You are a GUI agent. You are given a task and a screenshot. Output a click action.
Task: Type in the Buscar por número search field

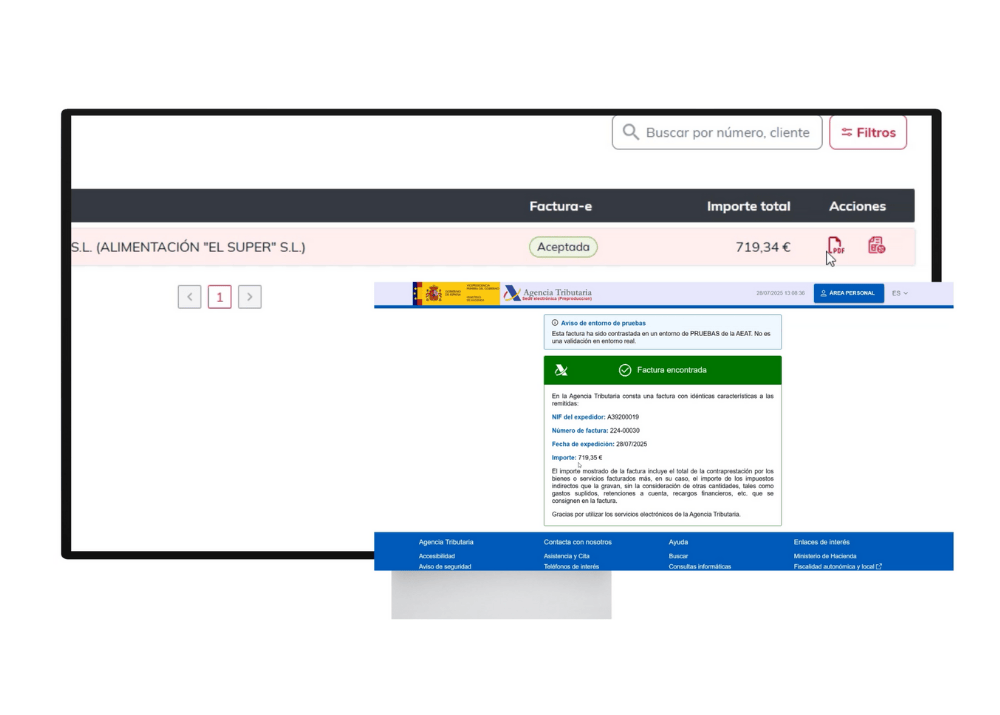click(x=727, y=132)
